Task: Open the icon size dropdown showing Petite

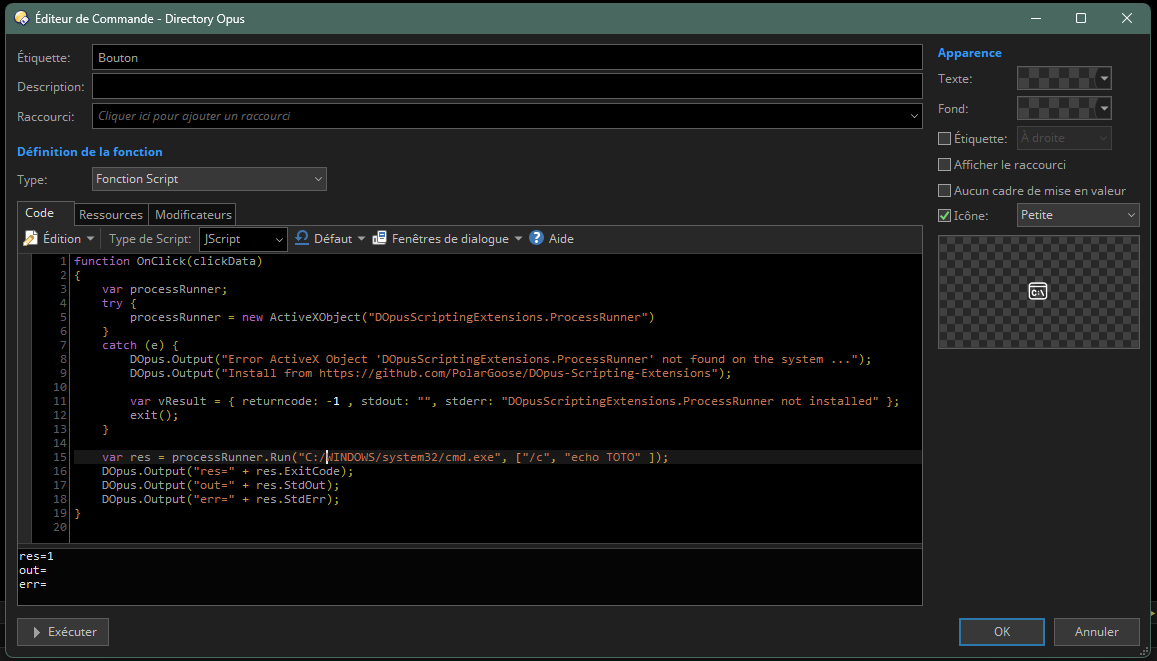Action: (1078, 215)
